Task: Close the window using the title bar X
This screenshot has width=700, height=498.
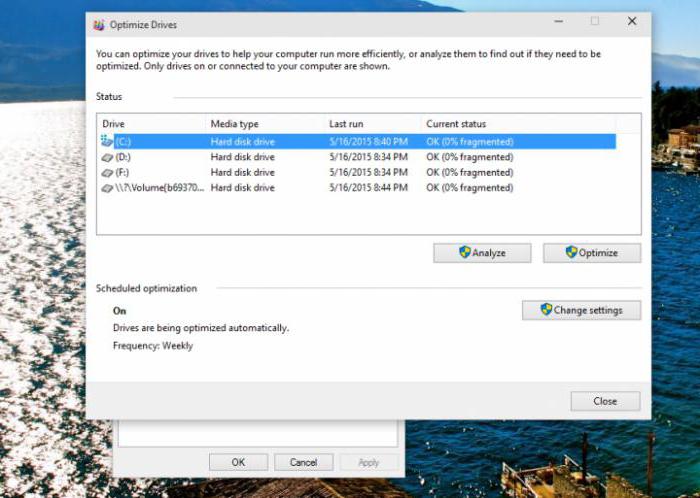Action: [x=632, y=21]
